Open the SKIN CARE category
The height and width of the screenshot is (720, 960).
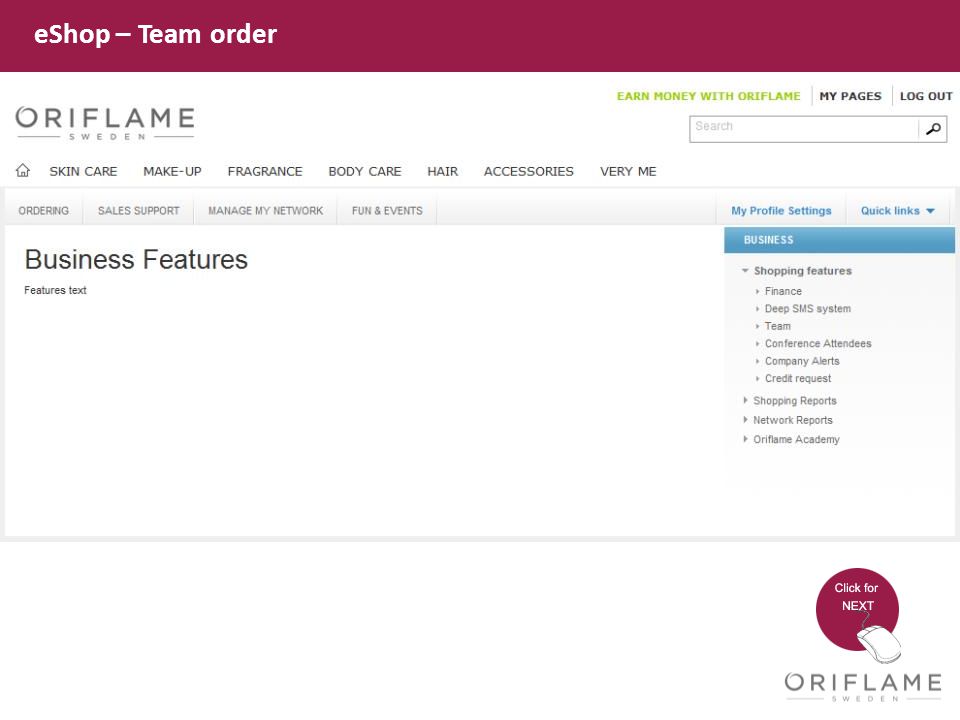[83, 171]
